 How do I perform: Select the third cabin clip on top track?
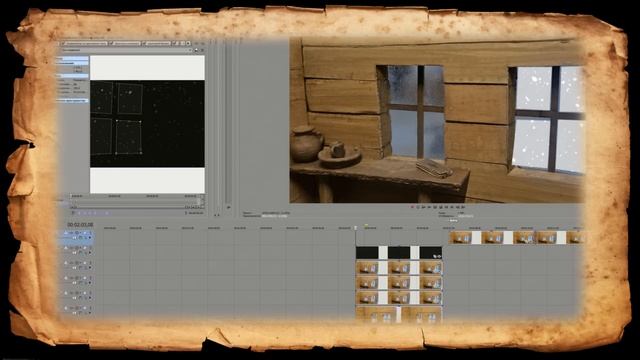pos(524,238)
